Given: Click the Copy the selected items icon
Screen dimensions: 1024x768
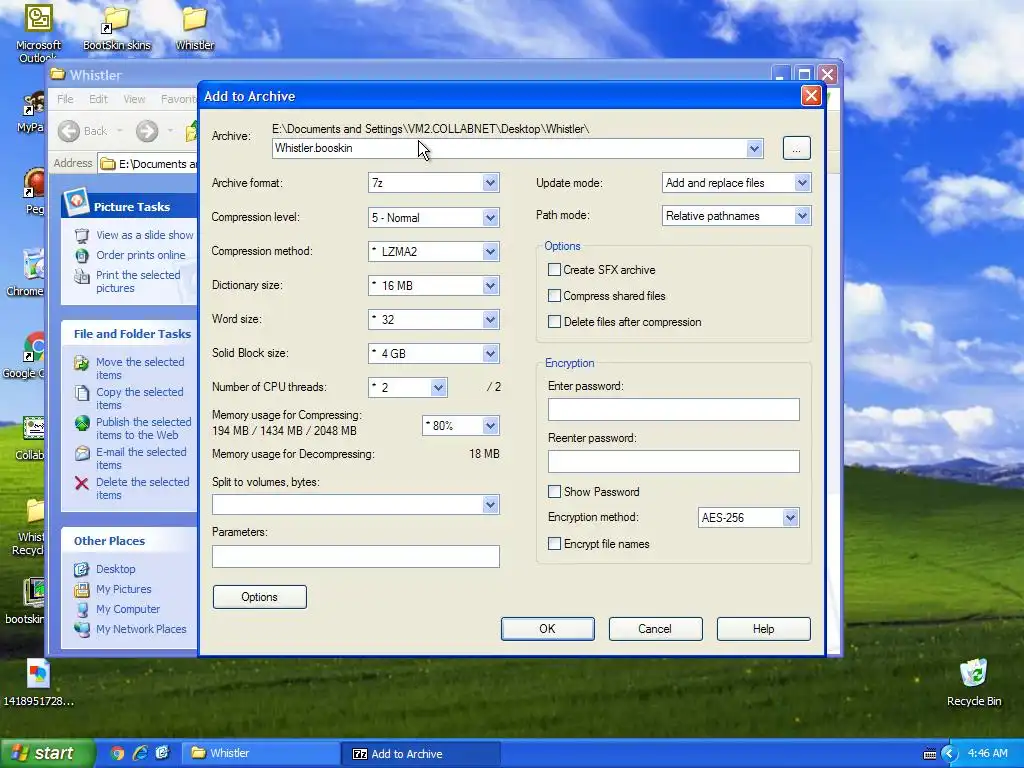Looking at the screenshot, I should [x=82, y=393].
